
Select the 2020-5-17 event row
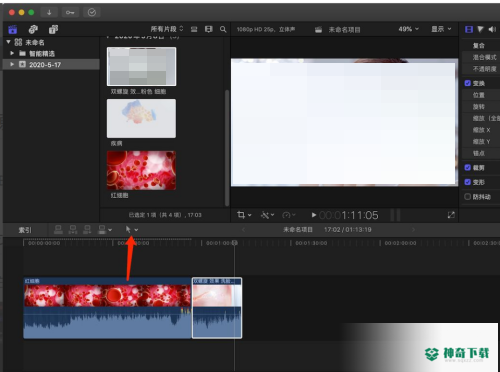click(51, 64)
